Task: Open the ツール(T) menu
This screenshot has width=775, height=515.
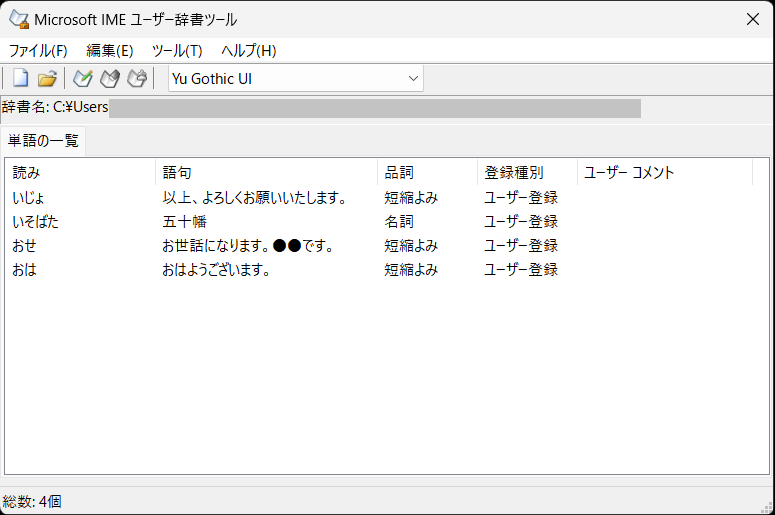Action: [x=177, y=50]
